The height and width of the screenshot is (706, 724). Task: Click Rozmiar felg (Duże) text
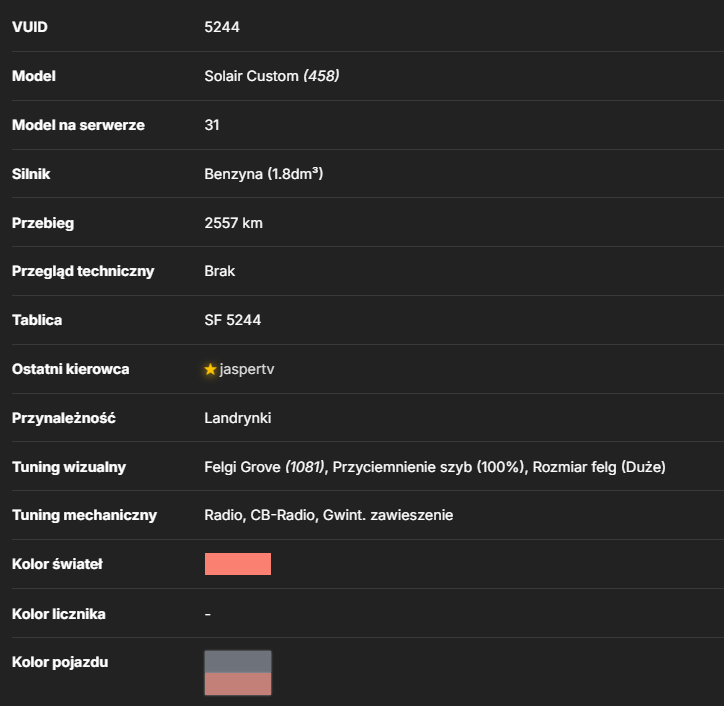pos(599,467)
